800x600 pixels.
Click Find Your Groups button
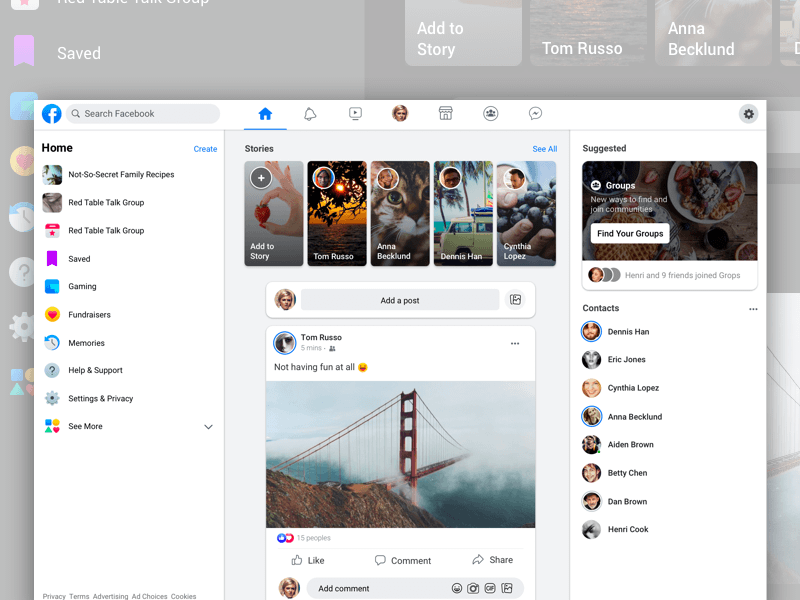tap(630, 233)
